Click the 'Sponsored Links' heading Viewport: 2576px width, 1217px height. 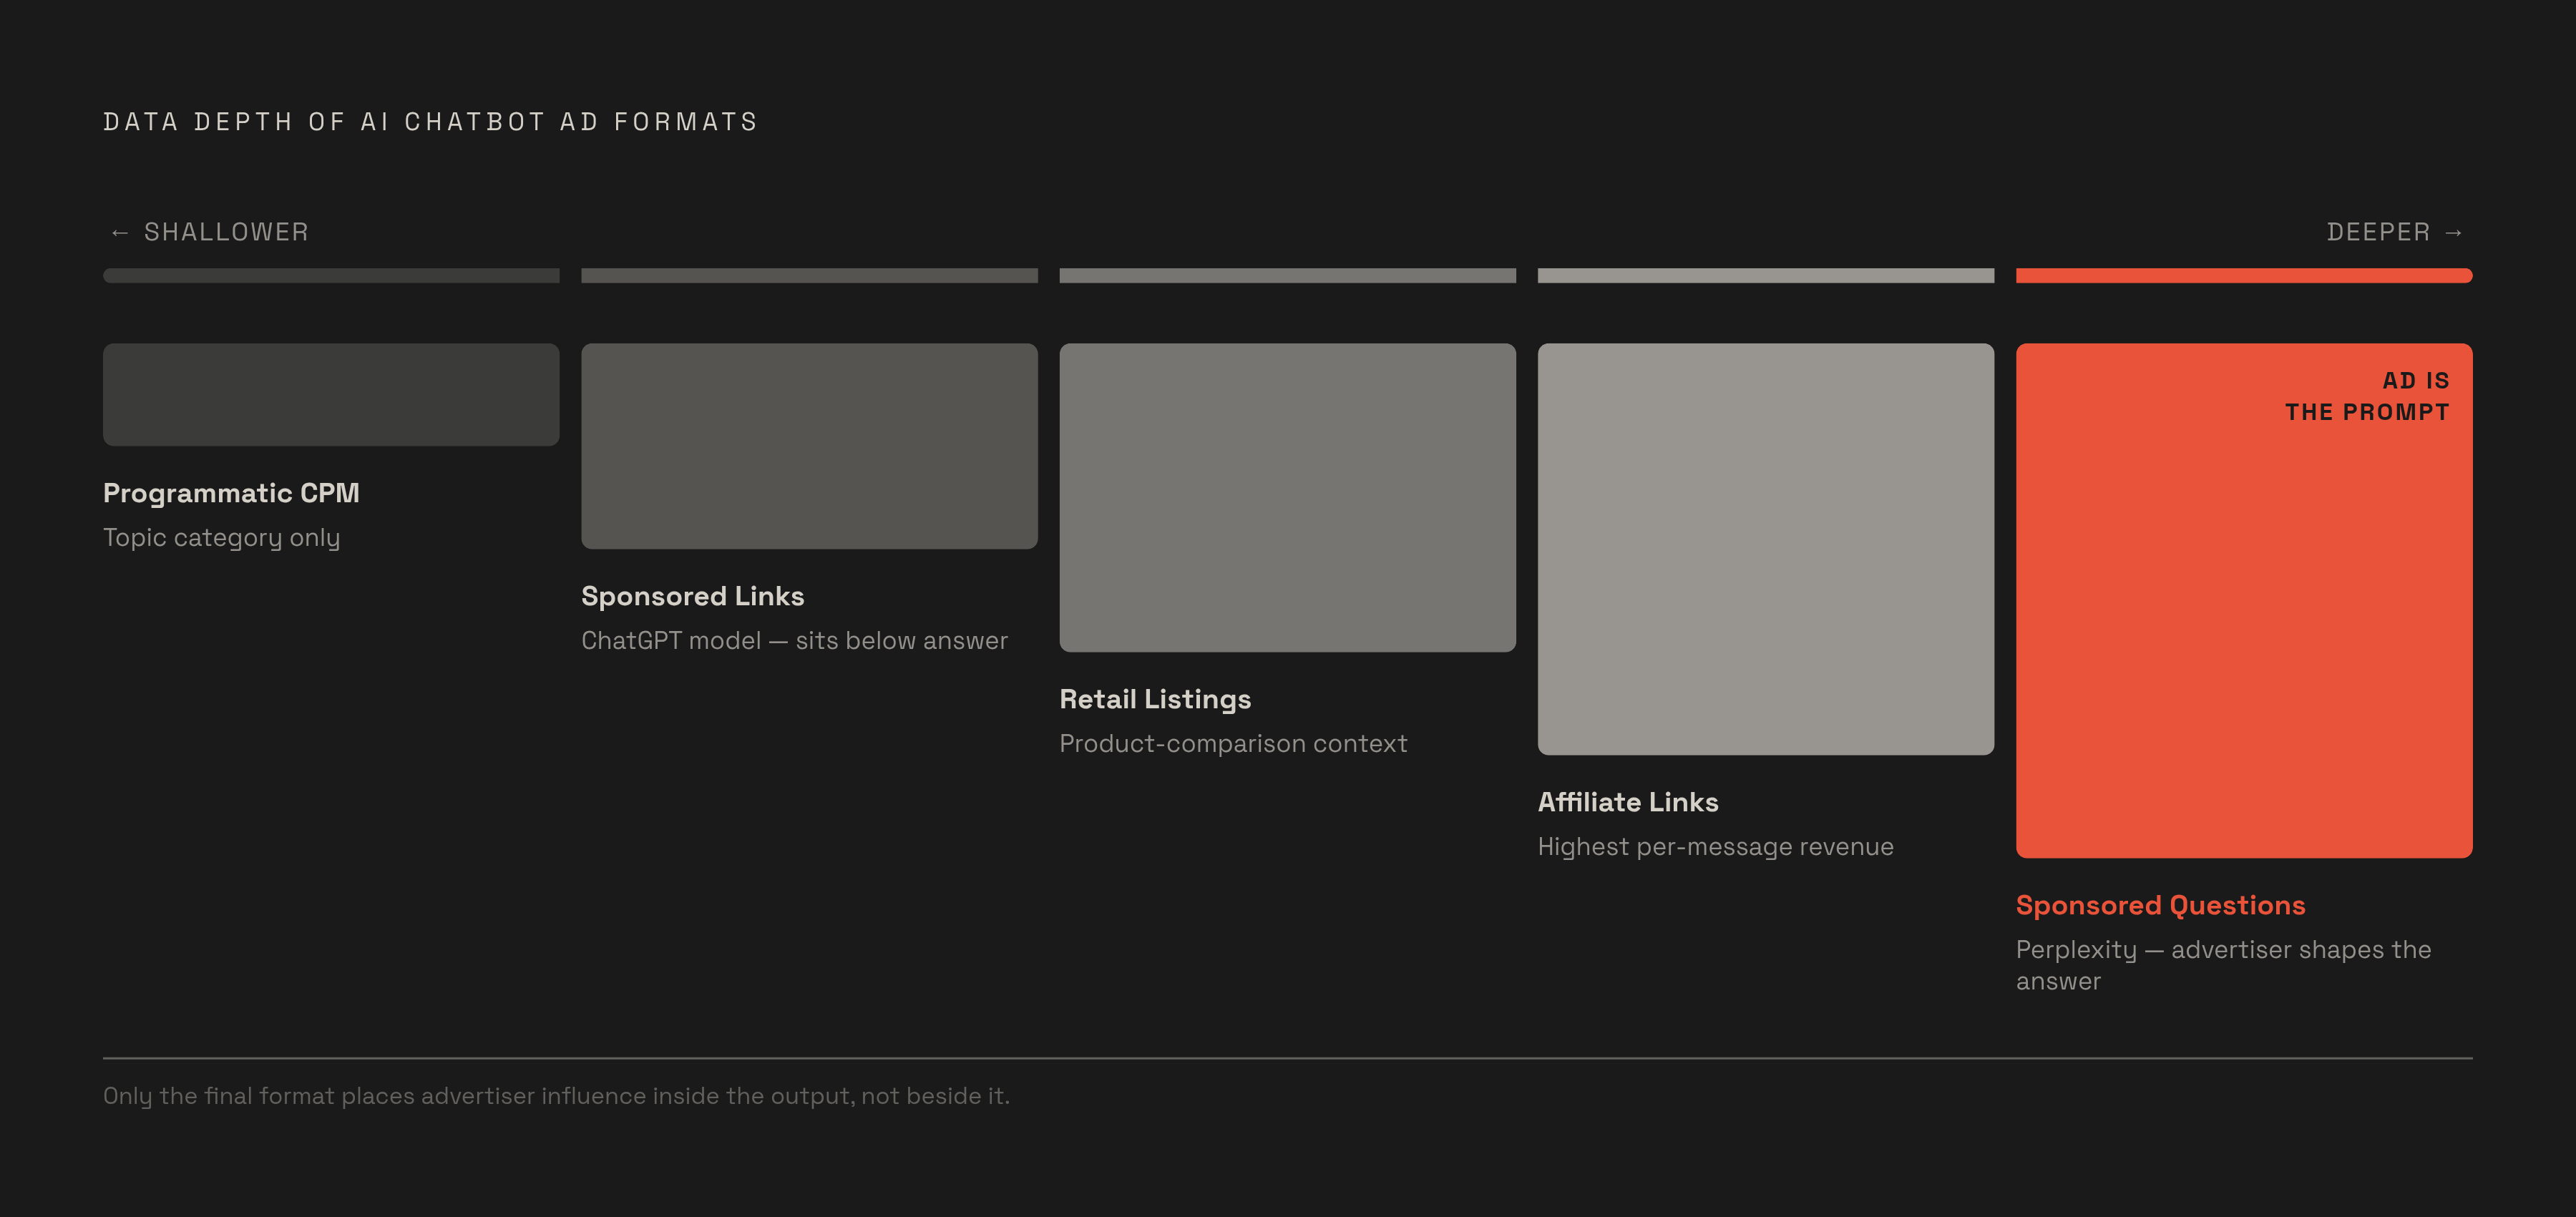(693, 596)
